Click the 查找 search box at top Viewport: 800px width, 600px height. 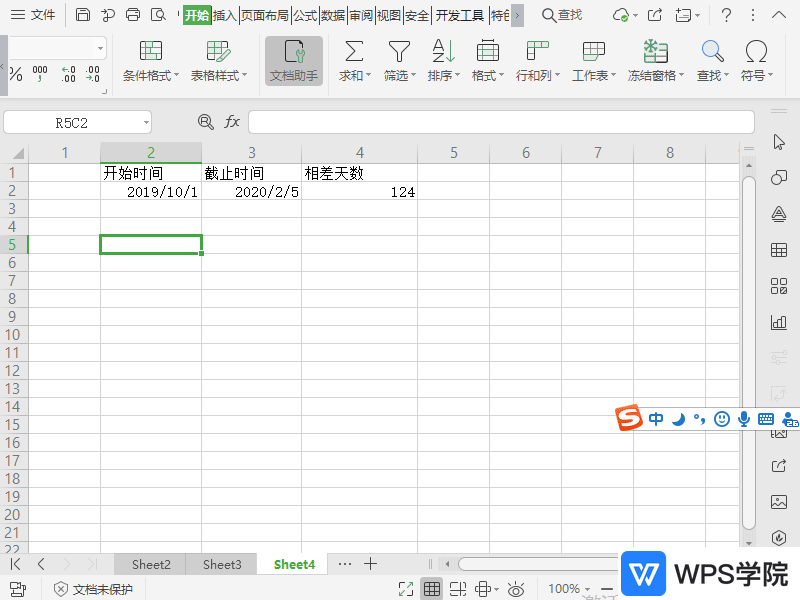click(x=562, y=15)
